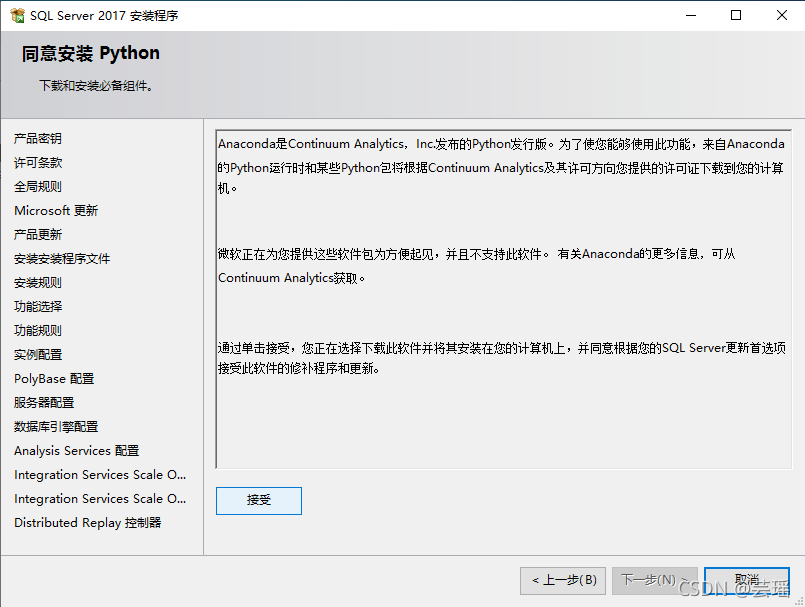Click the 服务器配置 step

(x=44, y=403)
